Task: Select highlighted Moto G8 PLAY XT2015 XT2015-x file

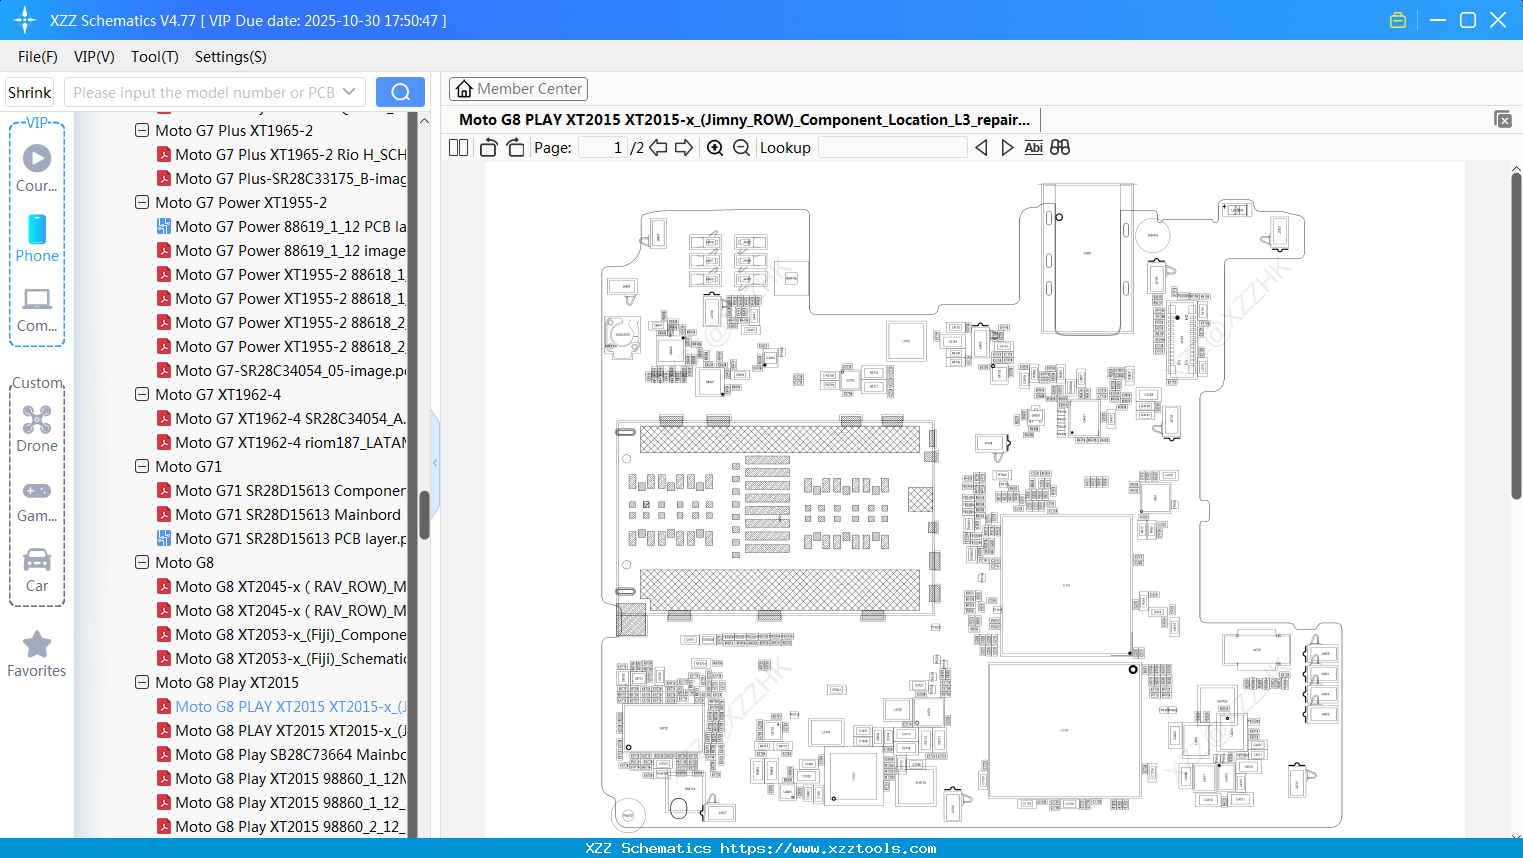Action: click(x=281, y=707)
